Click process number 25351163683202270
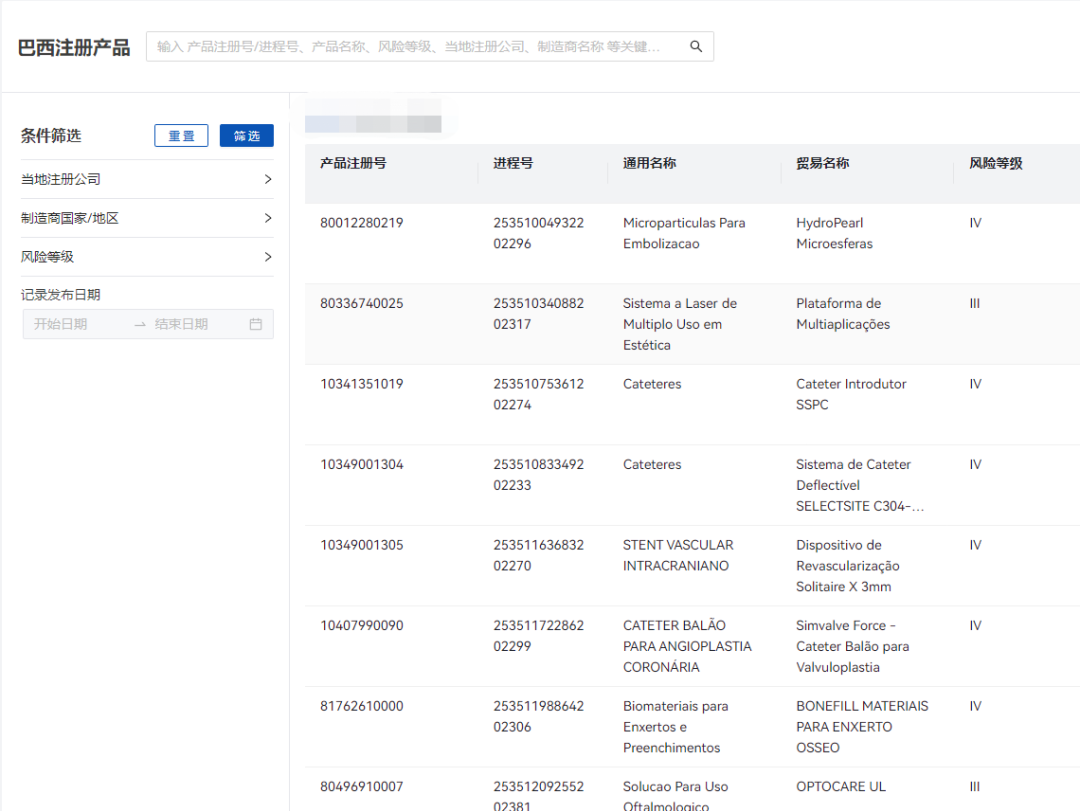The height and width of the screenshot is (811, 1080). pos(539,556)
